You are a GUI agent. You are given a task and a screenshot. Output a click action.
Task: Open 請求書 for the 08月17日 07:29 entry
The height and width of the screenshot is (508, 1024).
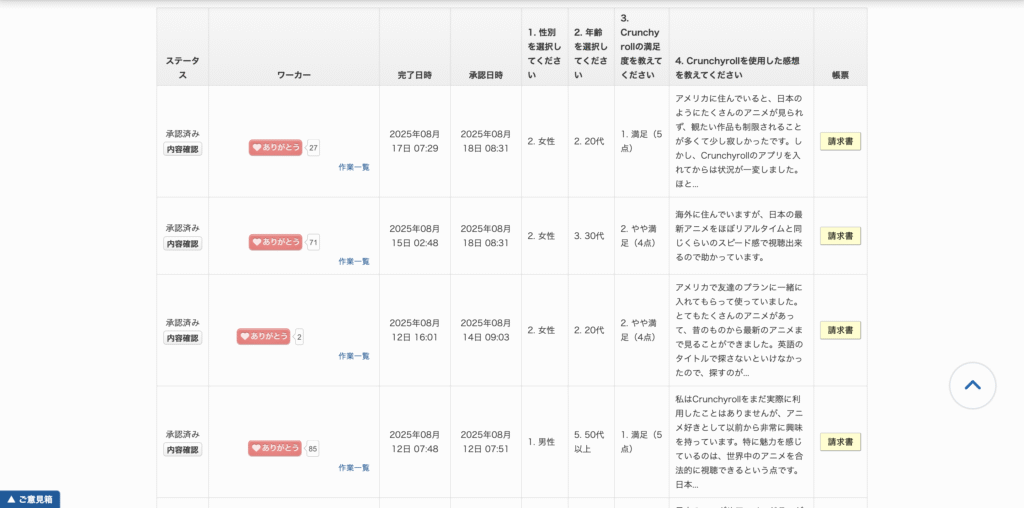[840, 141]
